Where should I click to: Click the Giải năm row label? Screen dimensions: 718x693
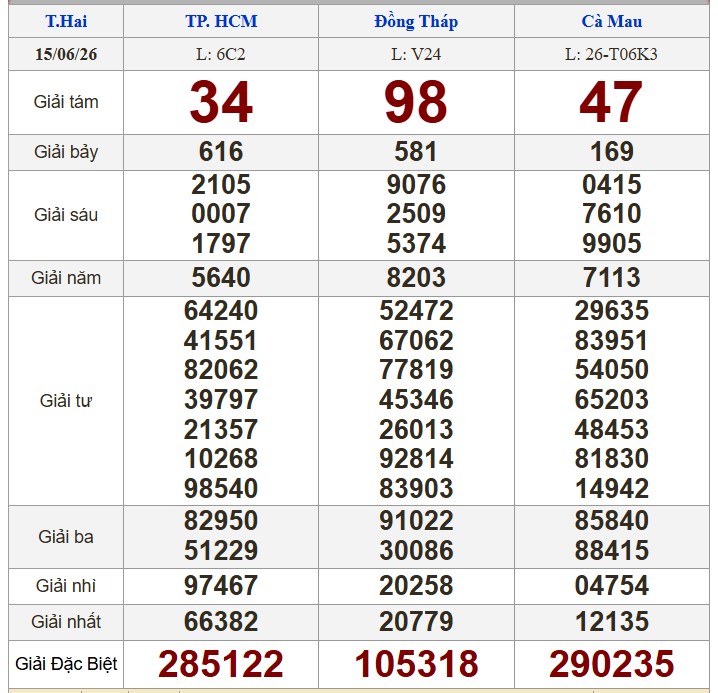point(66,278)
